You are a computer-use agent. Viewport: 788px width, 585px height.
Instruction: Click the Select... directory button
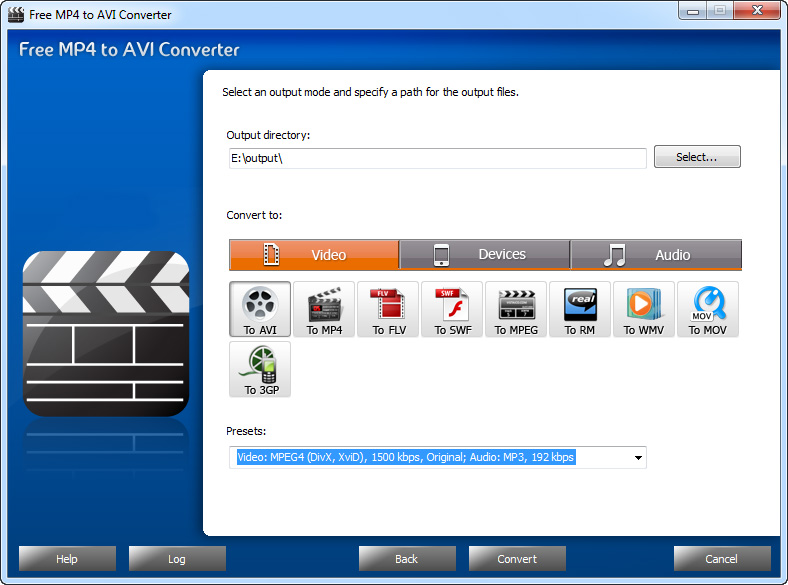[x=697, y=157]
